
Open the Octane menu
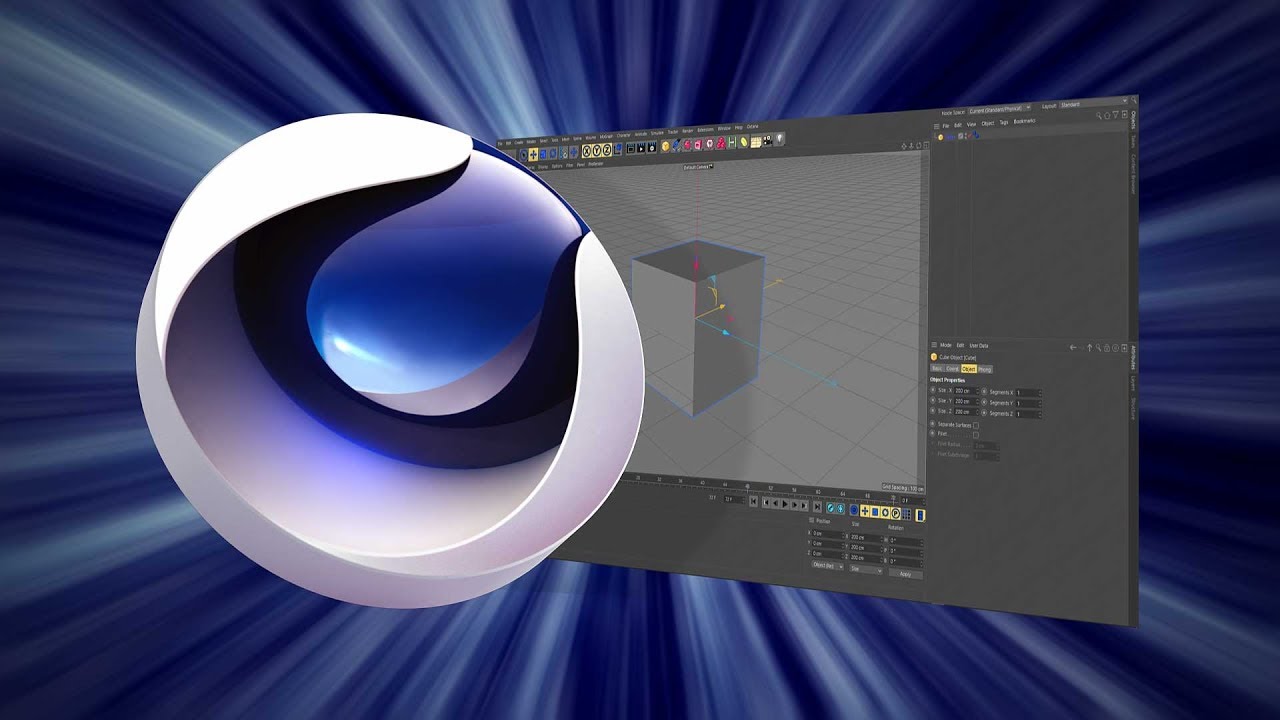pyautogui.click(x=752, y=126)
